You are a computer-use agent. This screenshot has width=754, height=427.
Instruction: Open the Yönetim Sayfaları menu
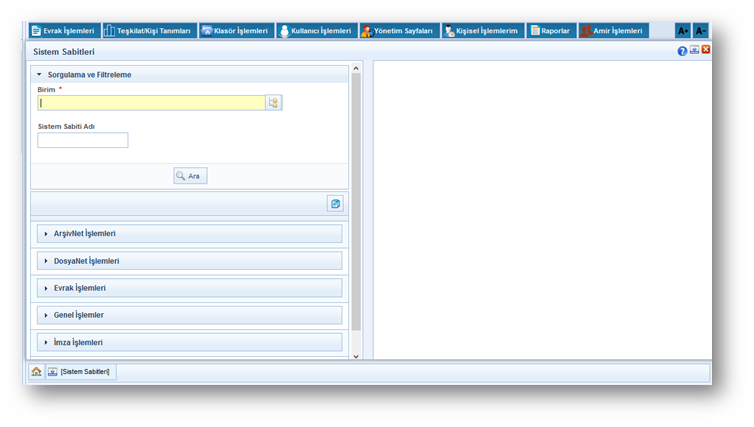pyautogui.click(x=398, y=31)
